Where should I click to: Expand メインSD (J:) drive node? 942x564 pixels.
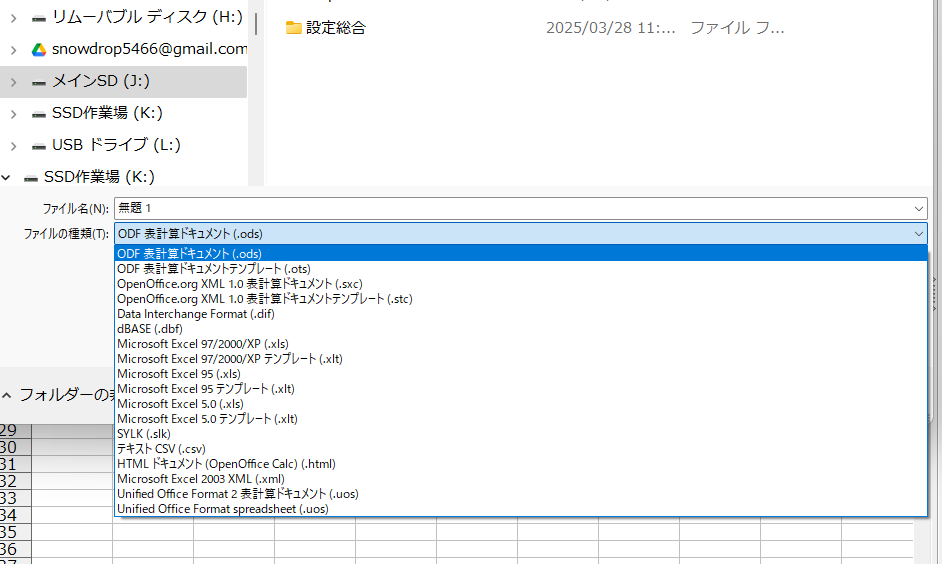click(x=13, y=82)
